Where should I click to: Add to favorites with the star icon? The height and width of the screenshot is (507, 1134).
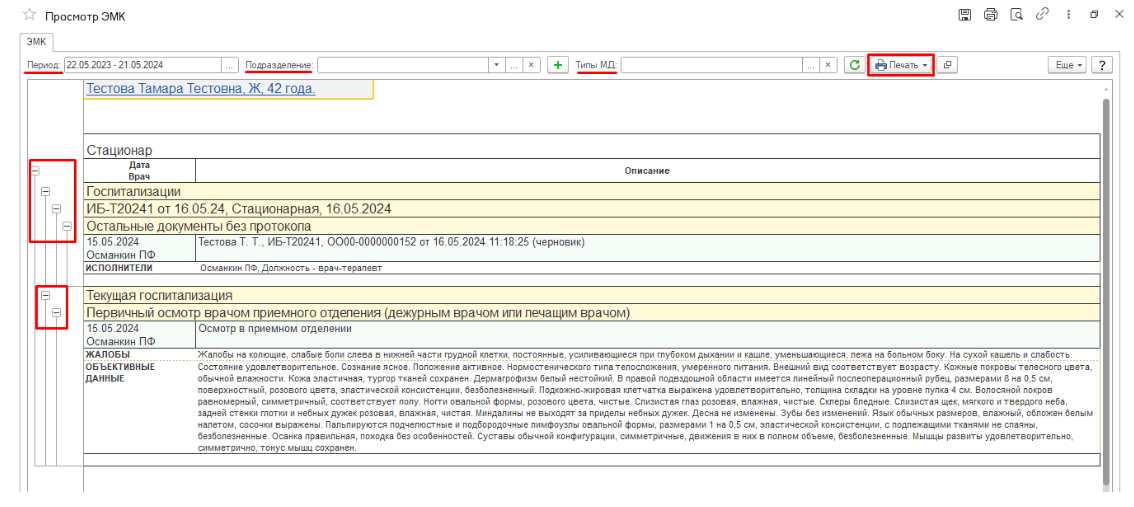pyautogui.click(x=29, y=16)
